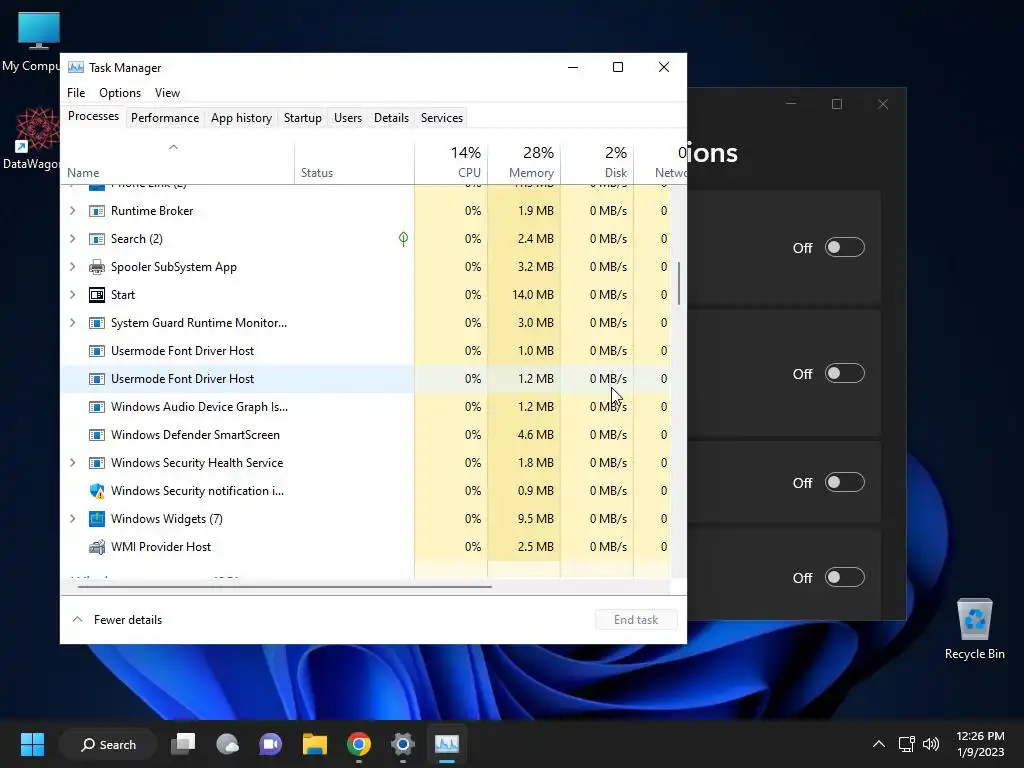The width and height of the screenshot is (1024, 768).
Task: Click the System Guard Runtime Monitor icon
Action: pyautogui.click(x=97, y=323)
